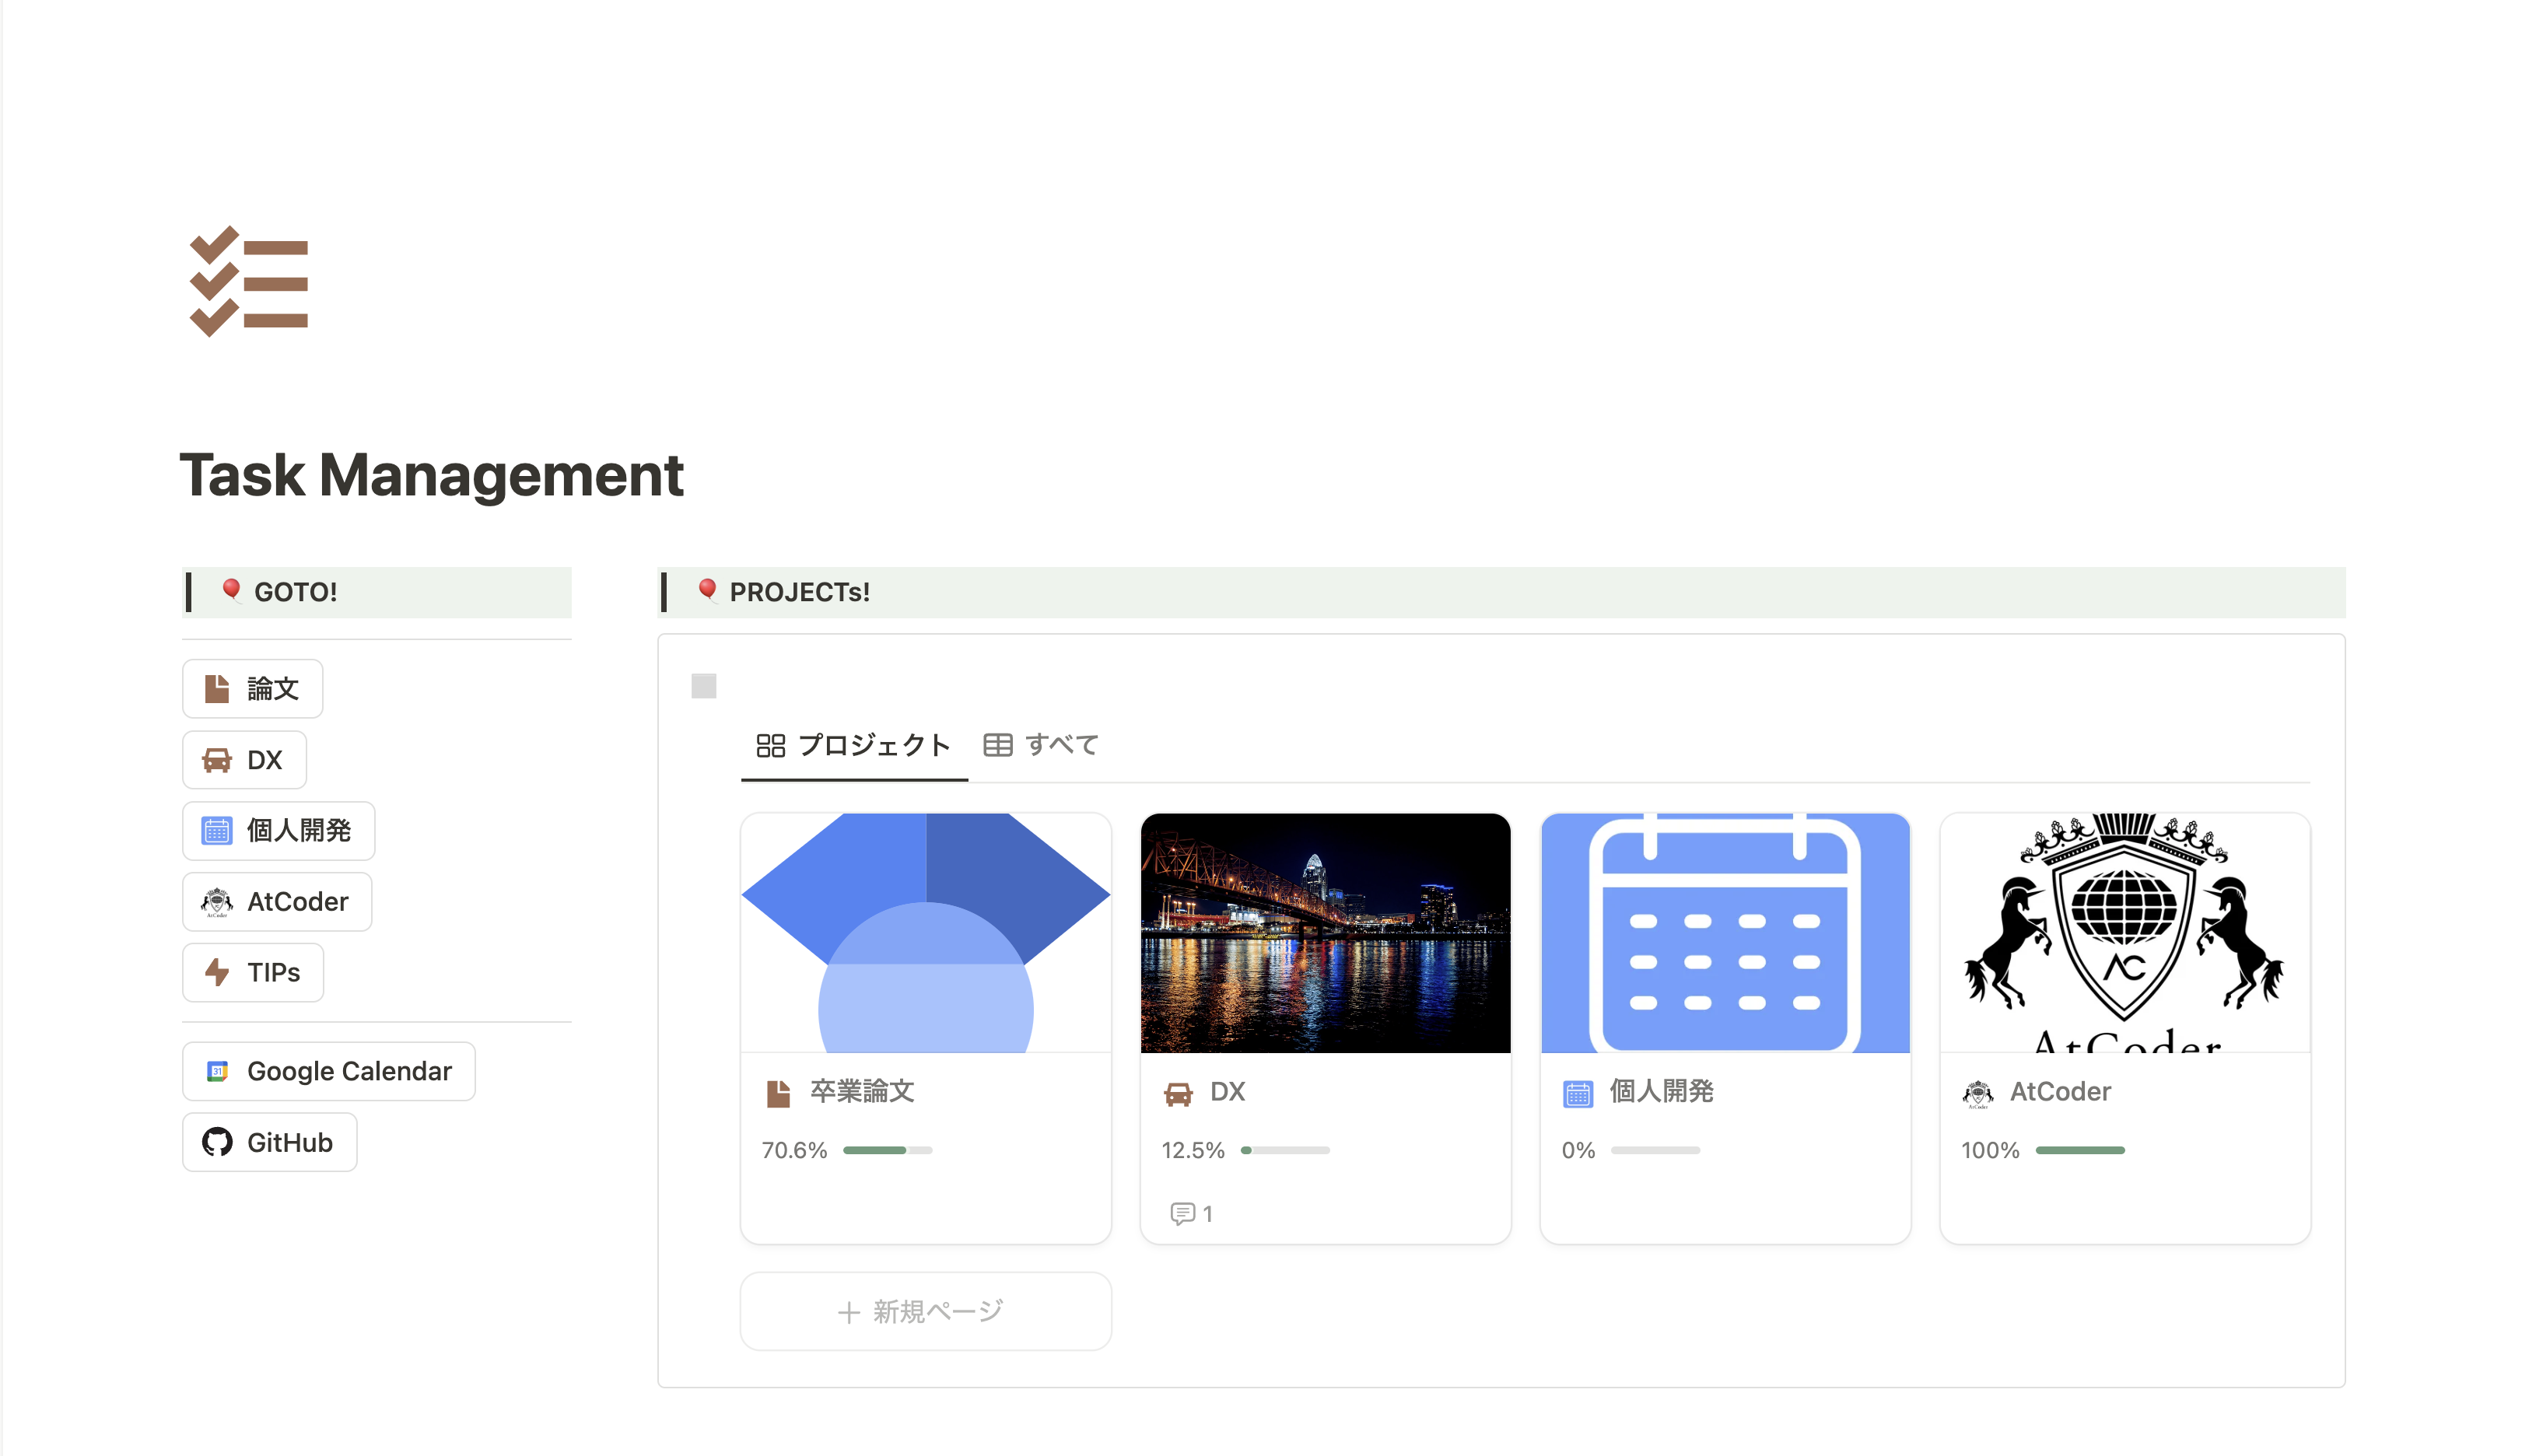Click the 100% AtCoder progress bar
Viewport: 2522px width, 1456px height.
click(2080, 1150)
